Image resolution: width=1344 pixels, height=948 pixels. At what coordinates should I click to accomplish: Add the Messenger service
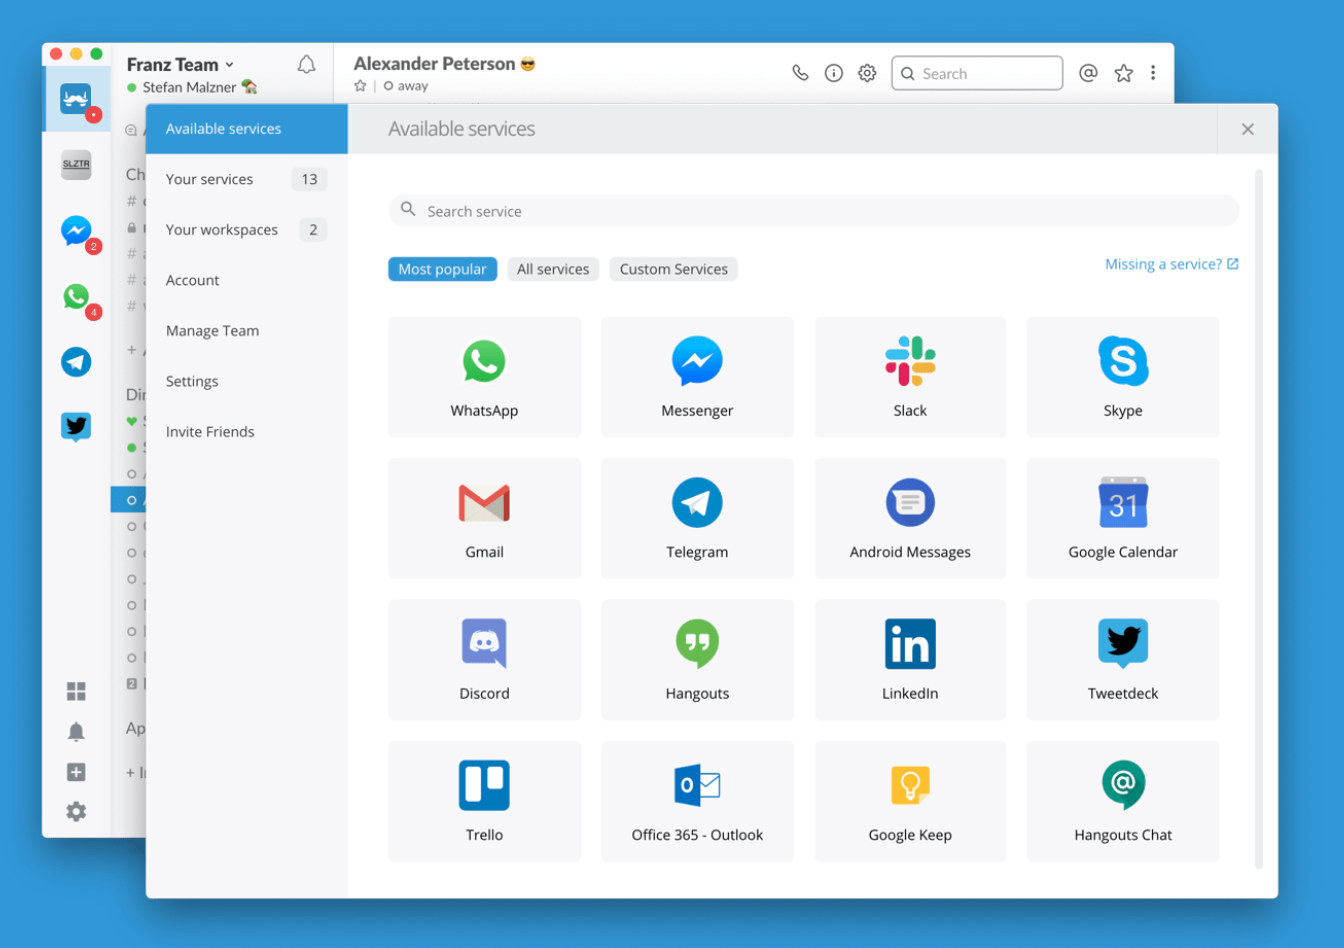(697, 377)
